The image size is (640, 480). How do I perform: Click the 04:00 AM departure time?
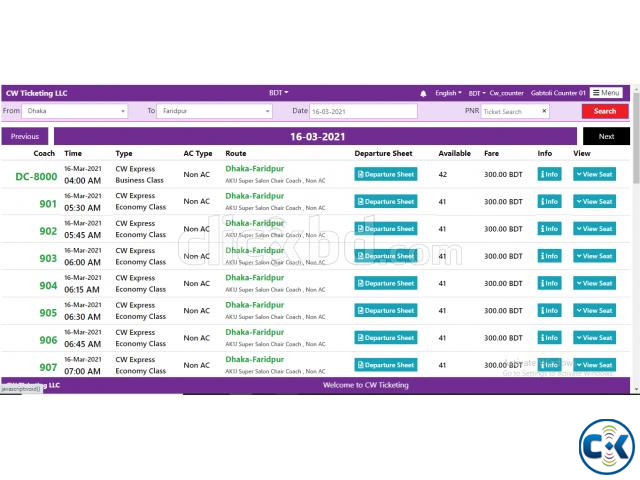pyautogui.click(x=82, y=180)
